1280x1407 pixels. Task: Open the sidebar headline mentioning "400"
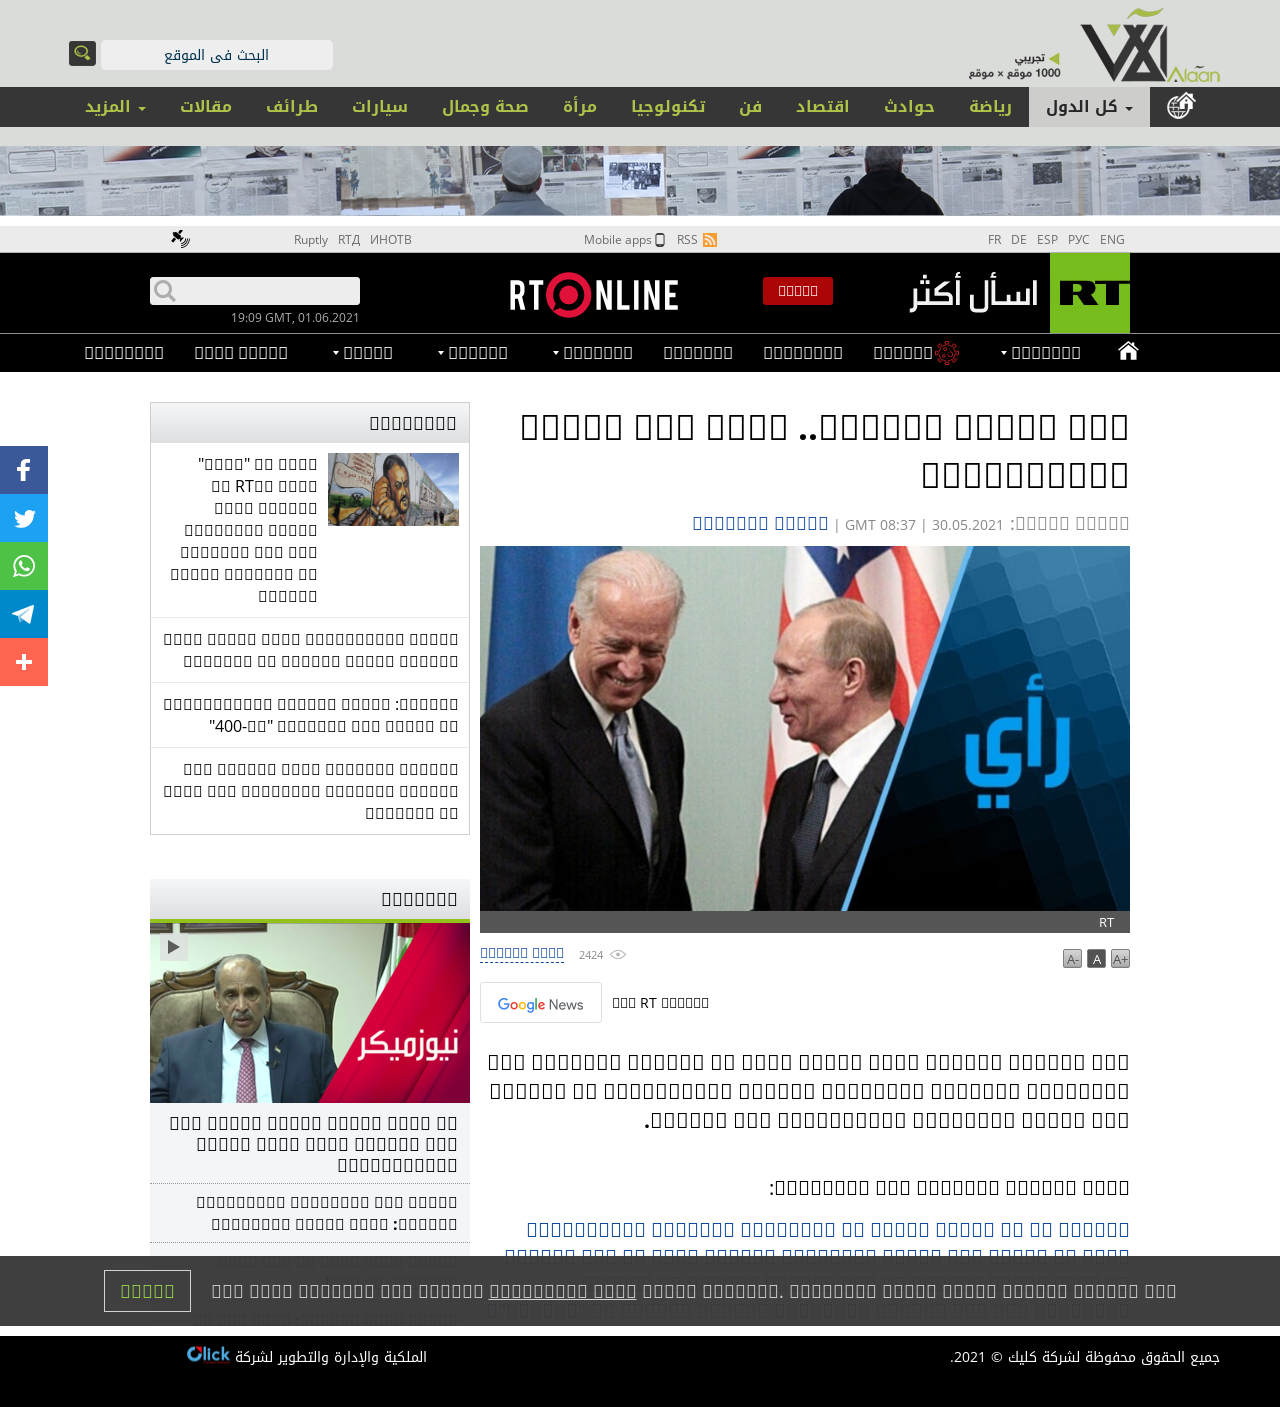(x=310, y=715)
